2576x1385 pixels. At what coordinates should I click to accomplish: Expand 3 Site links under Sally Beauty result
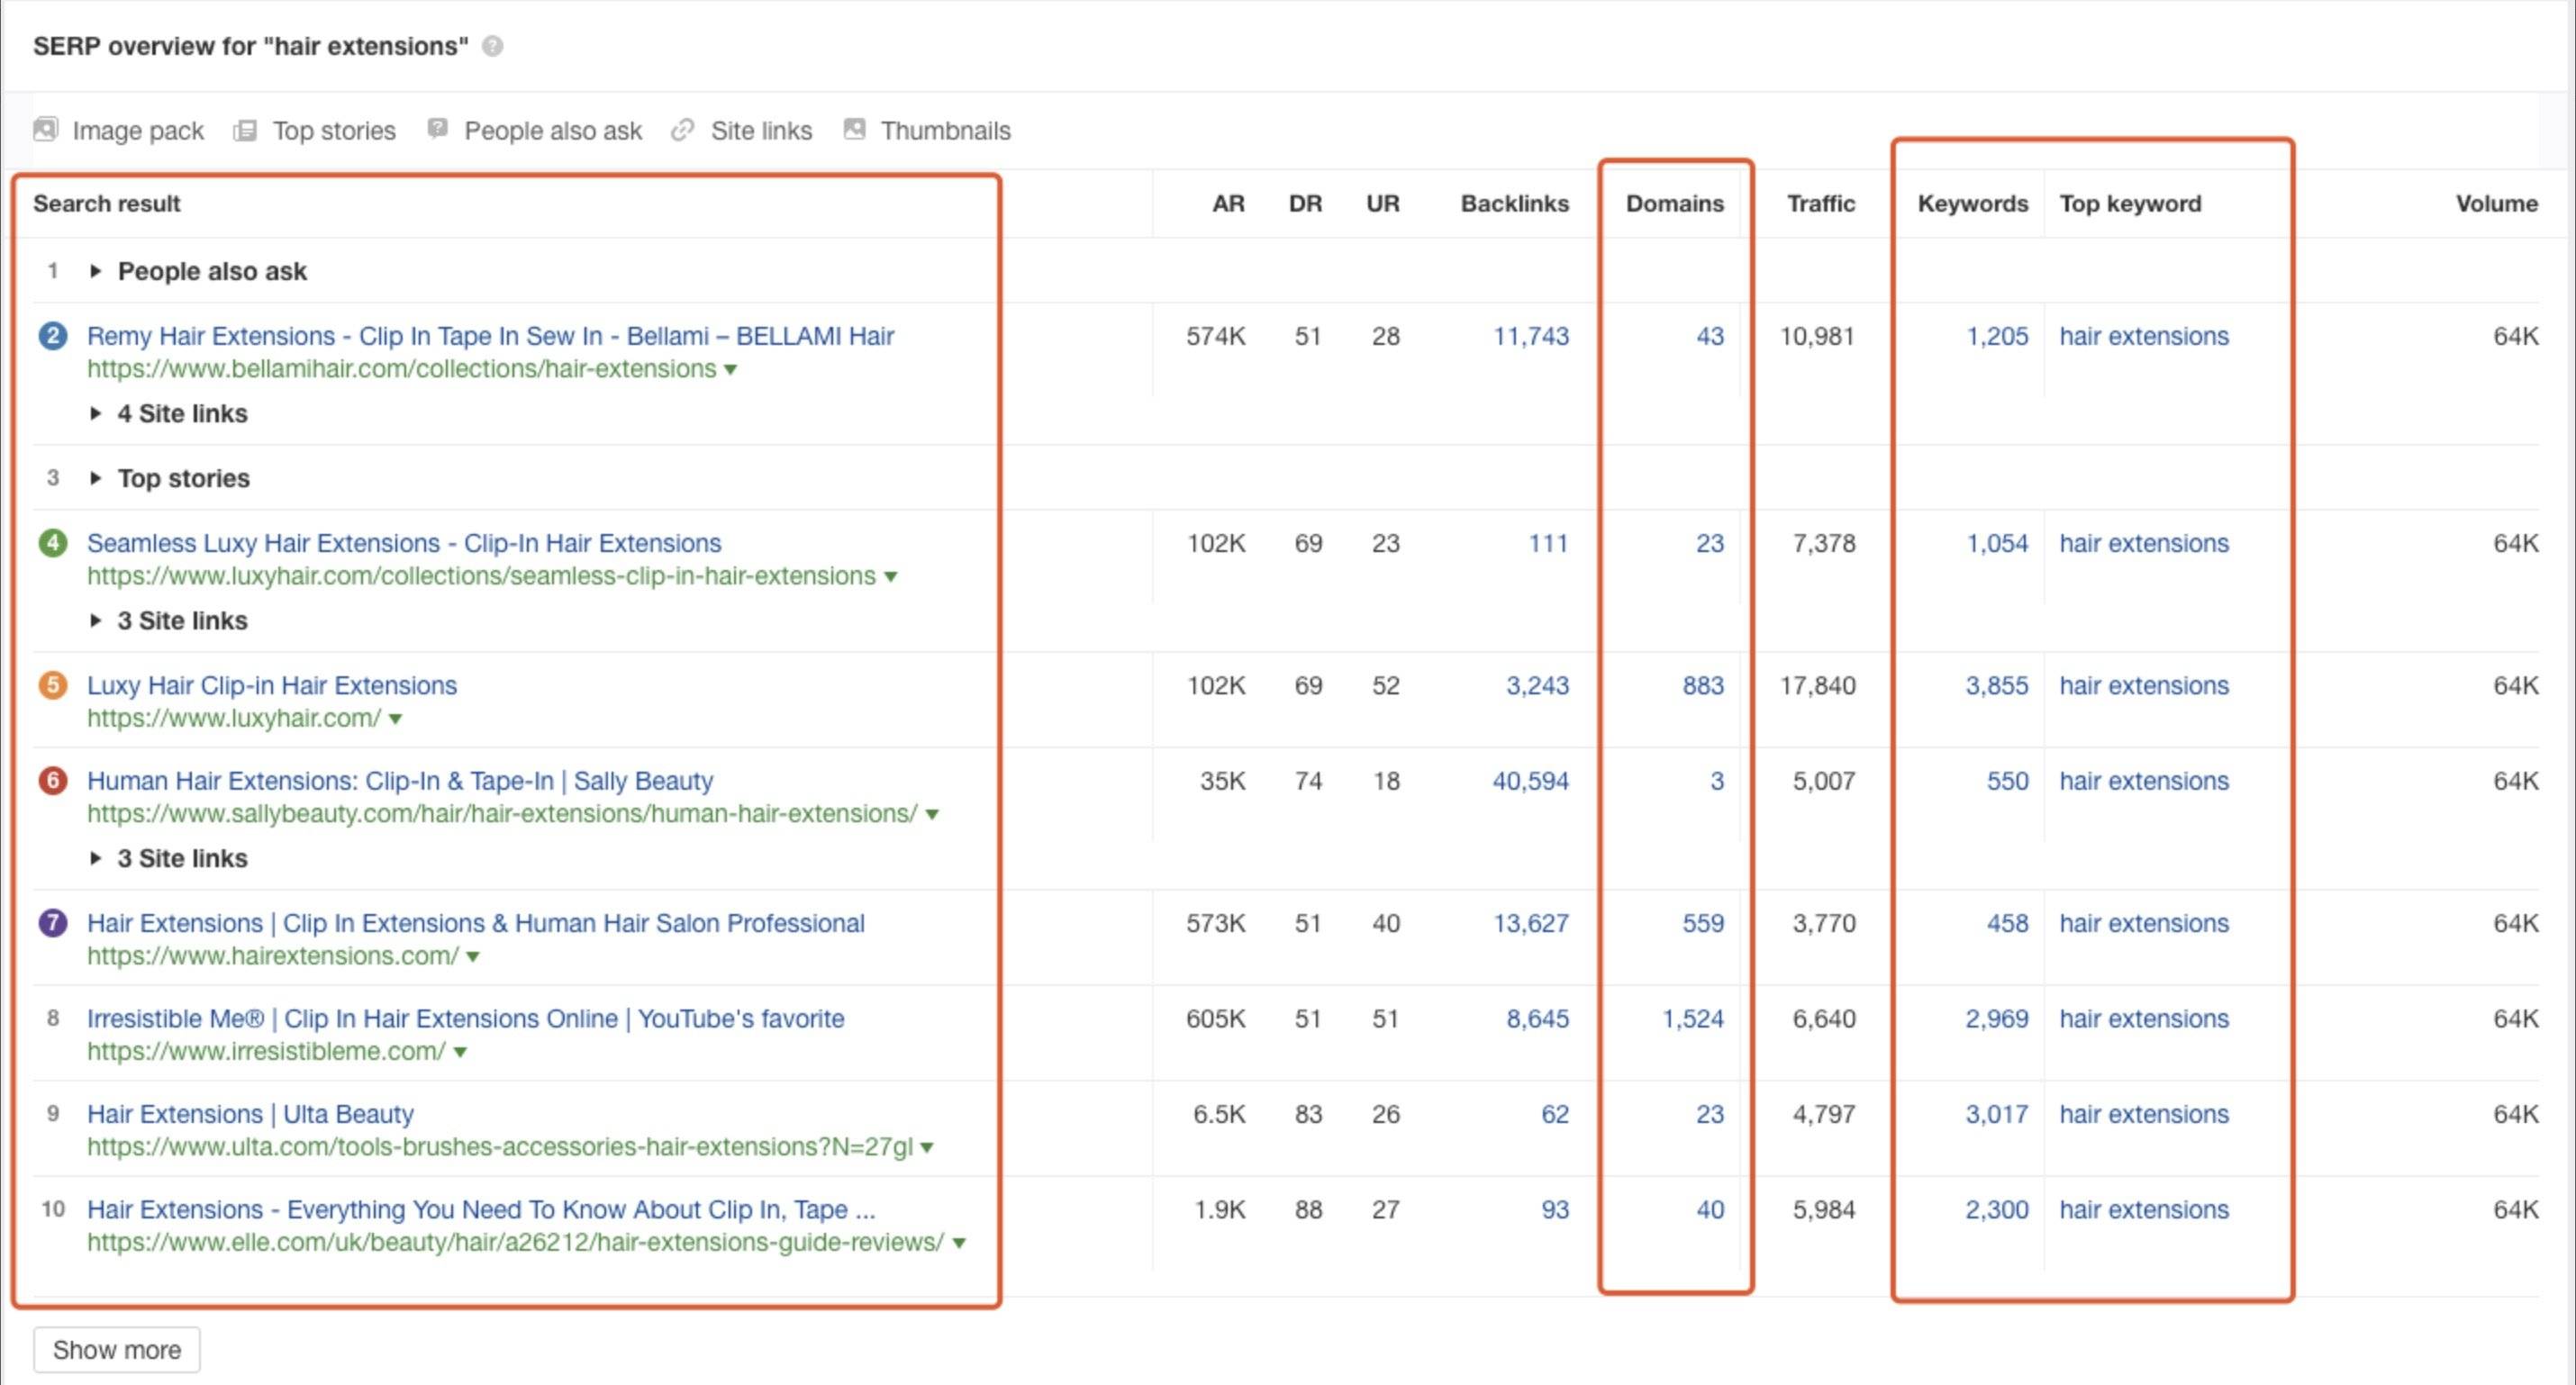95,858
